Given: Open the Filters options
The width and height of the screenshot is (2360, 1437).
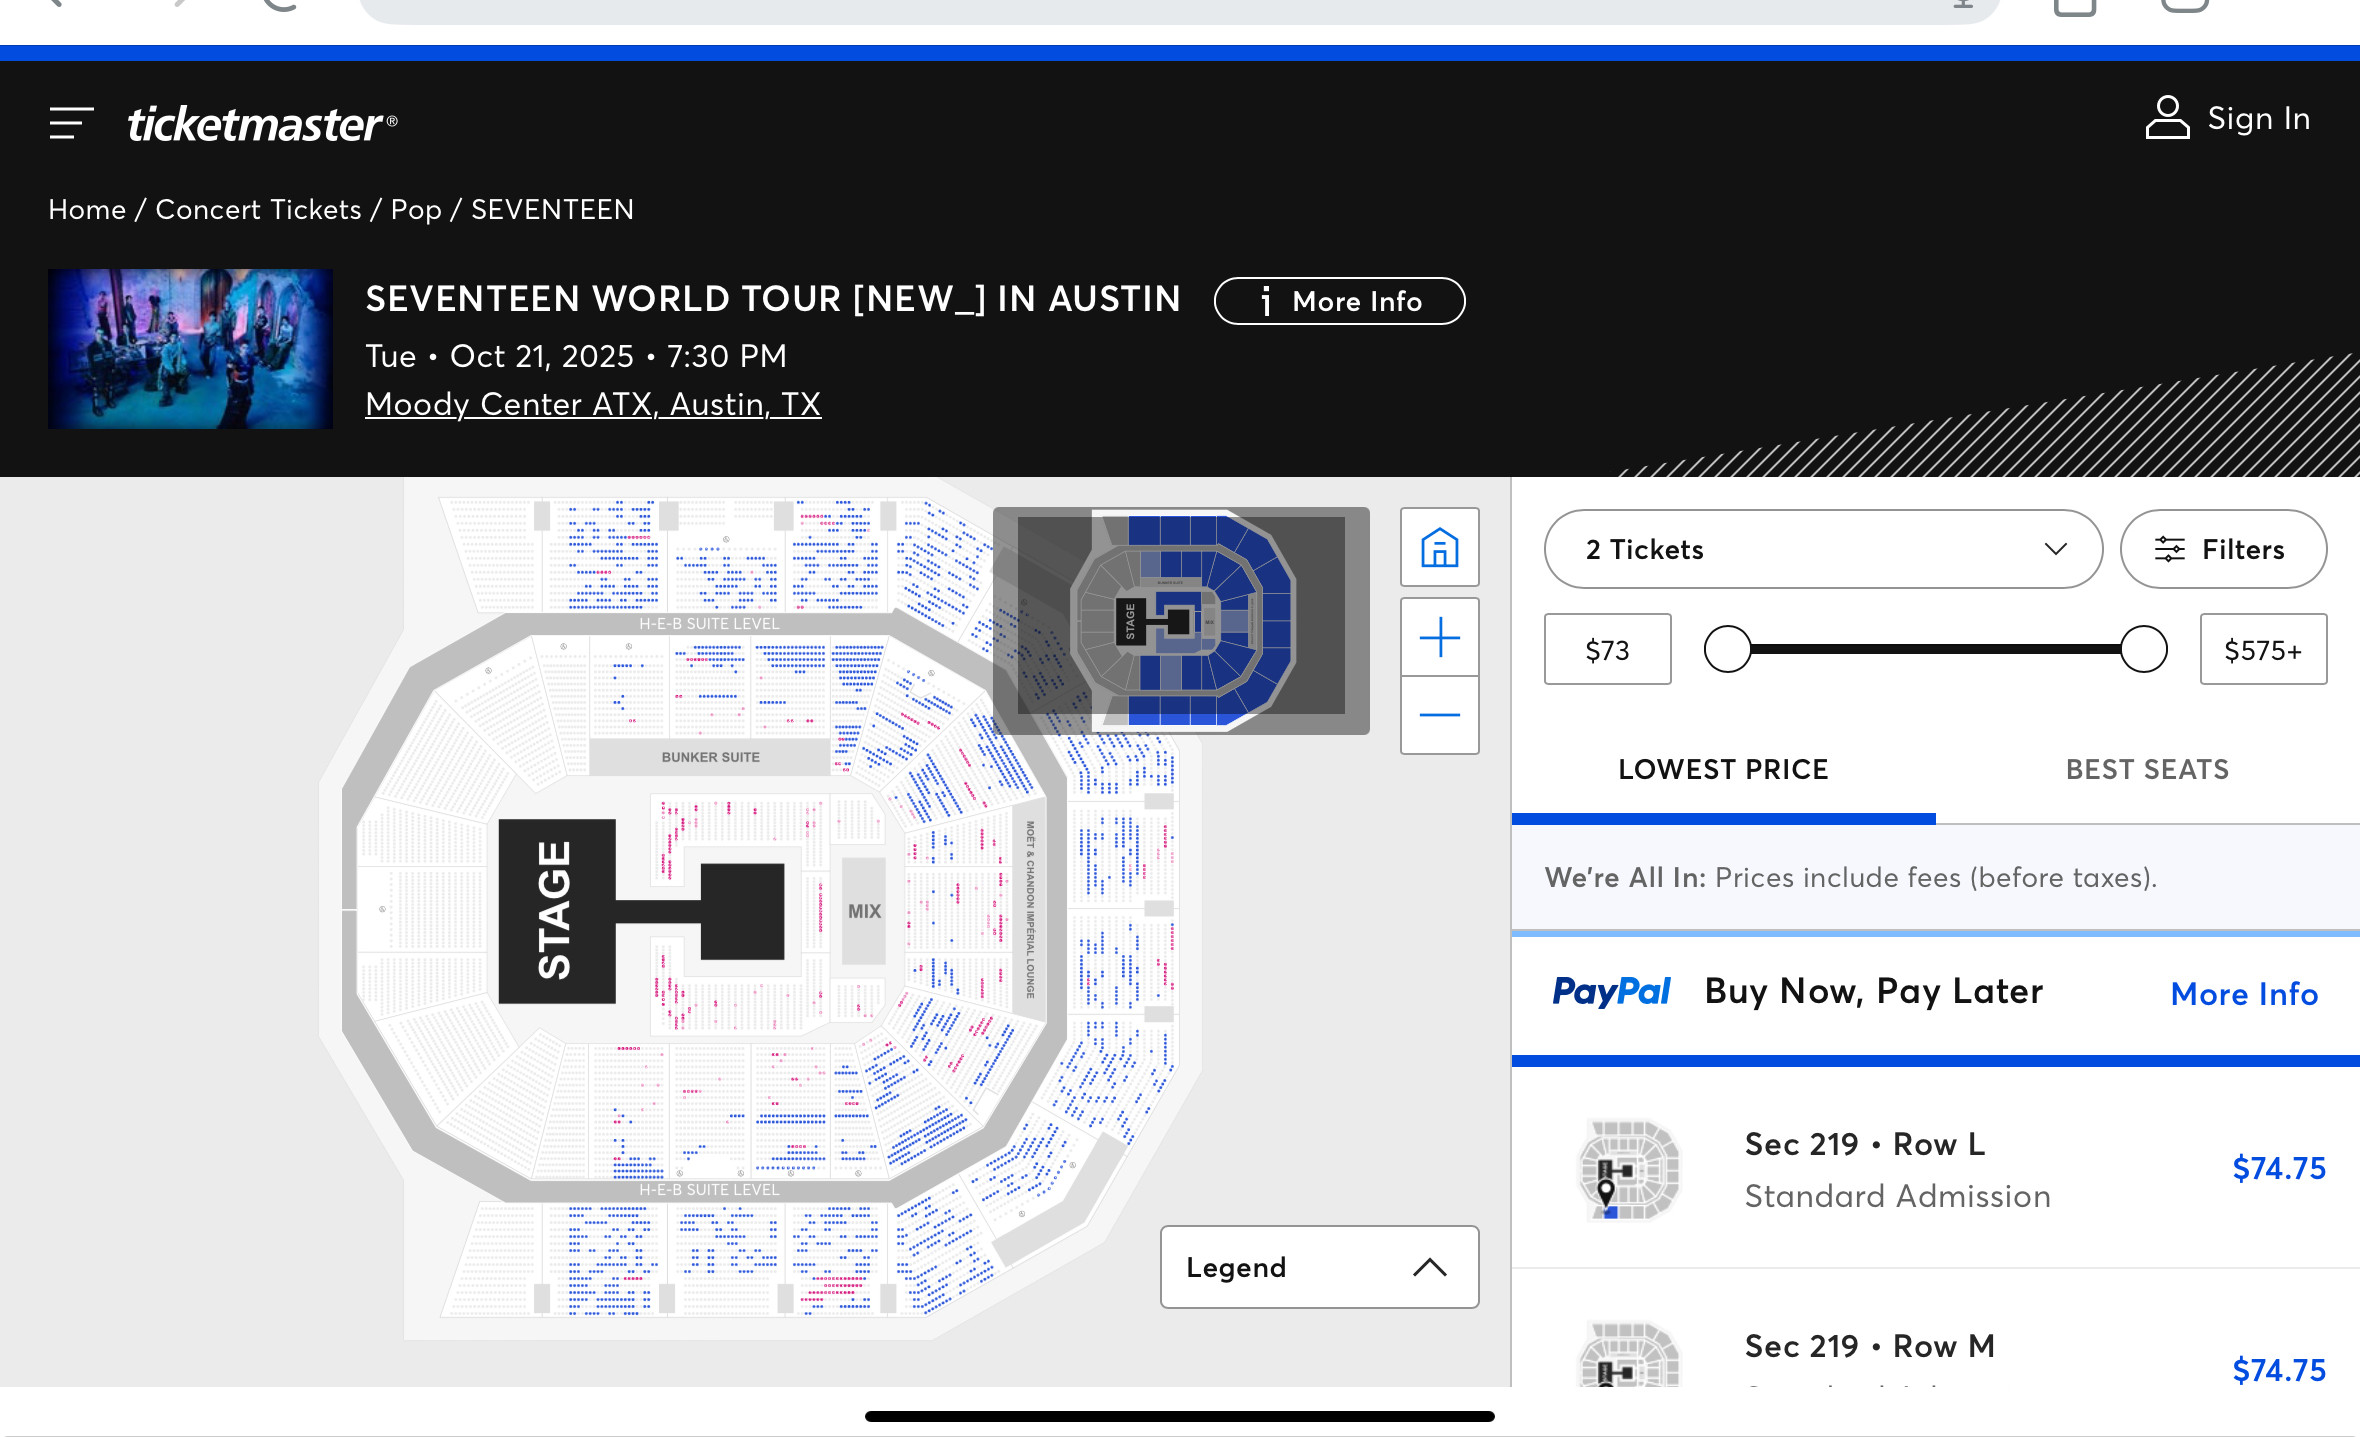Looking at the screenshot, I should pyautogui.click(x=2223, y=549).
